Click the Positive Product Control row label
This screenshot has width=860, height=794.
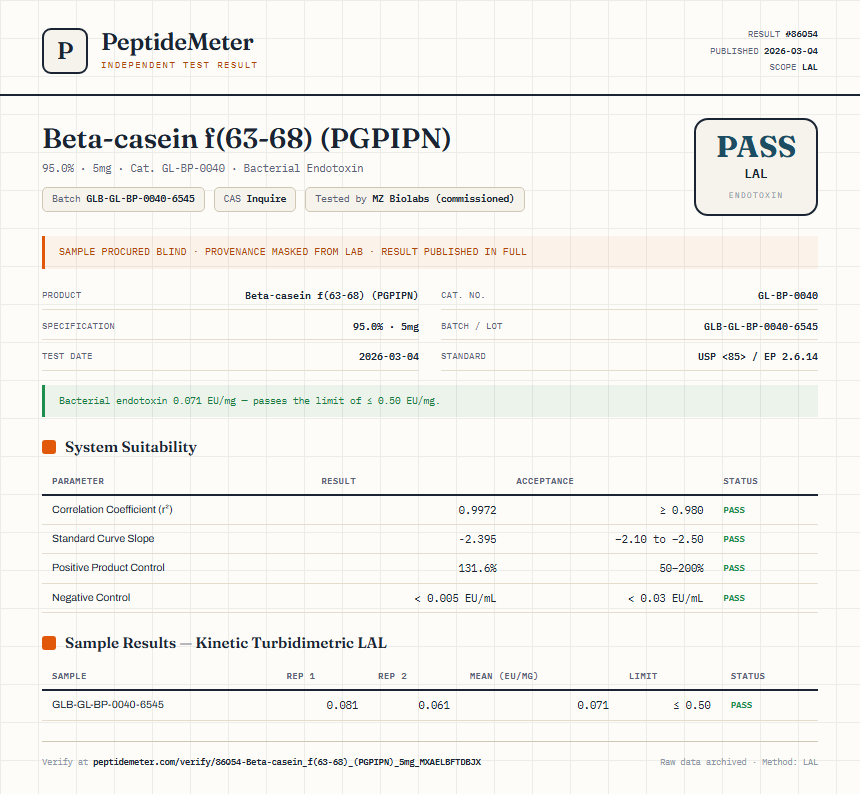click(x=108, y=568)
